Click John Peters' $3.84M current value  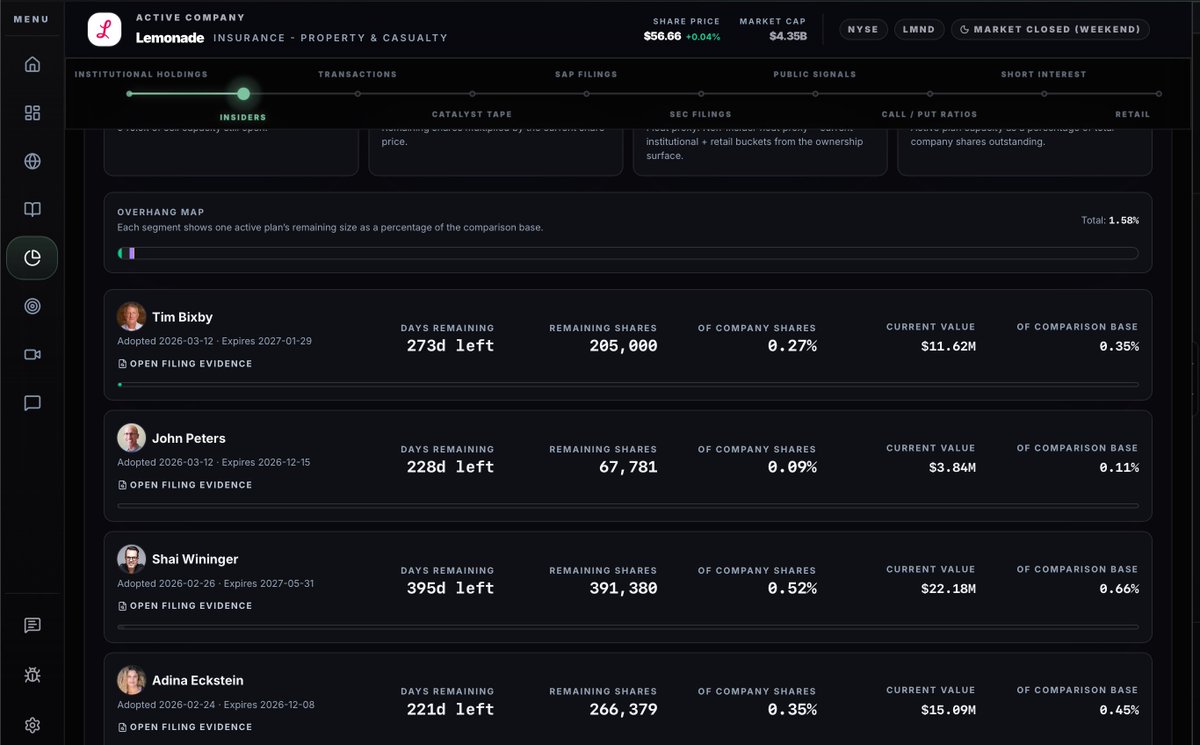952,467
